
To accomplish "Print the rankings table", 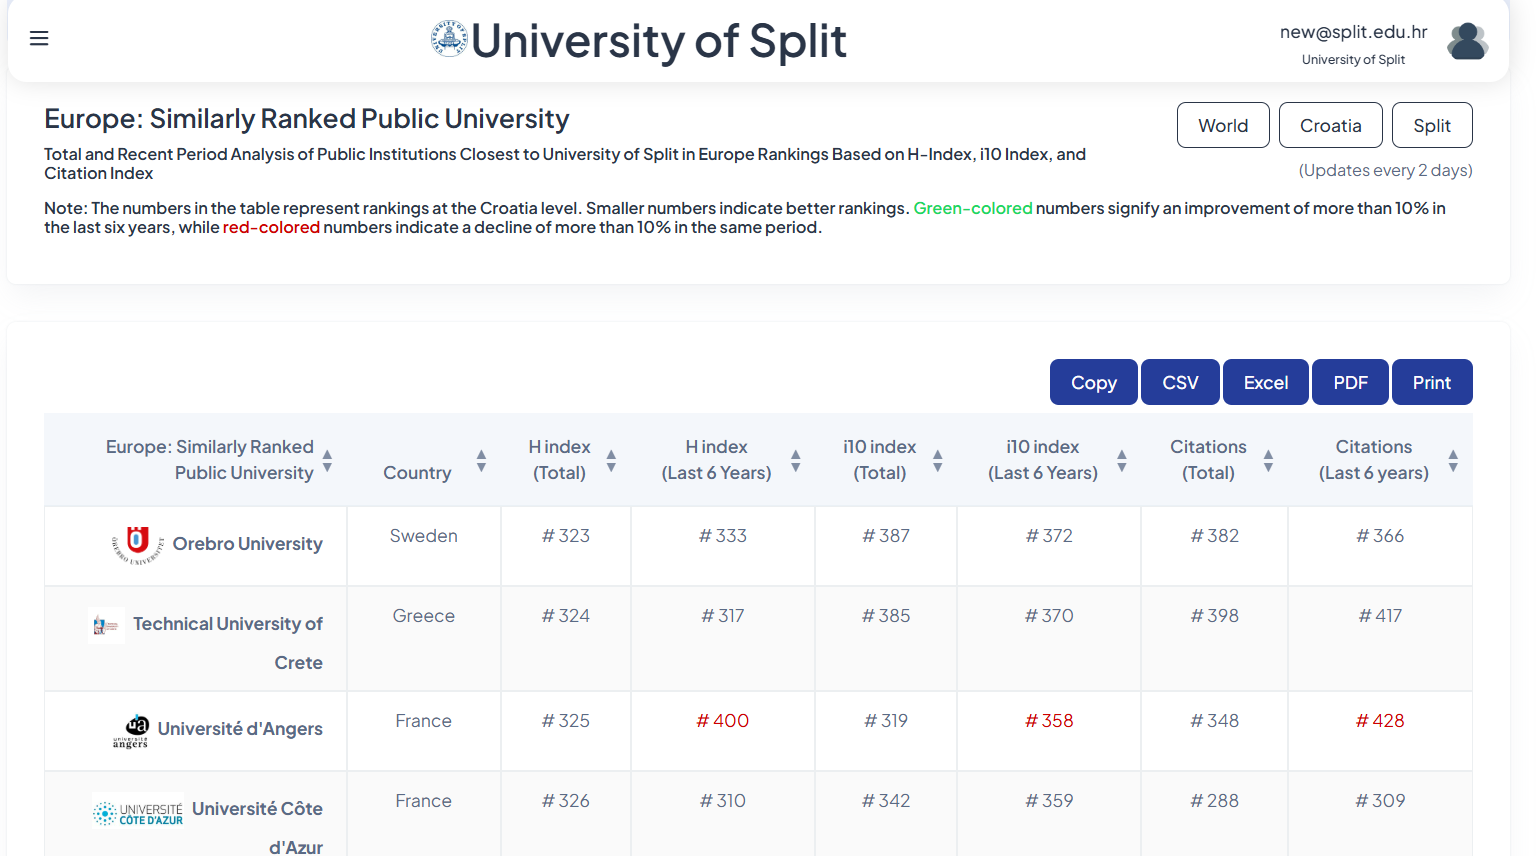I will pos(1432,382).
